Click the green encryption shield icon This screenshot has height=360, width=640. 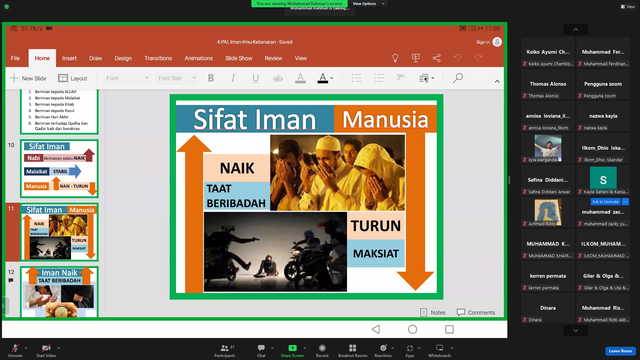click(x=7, y=7)
